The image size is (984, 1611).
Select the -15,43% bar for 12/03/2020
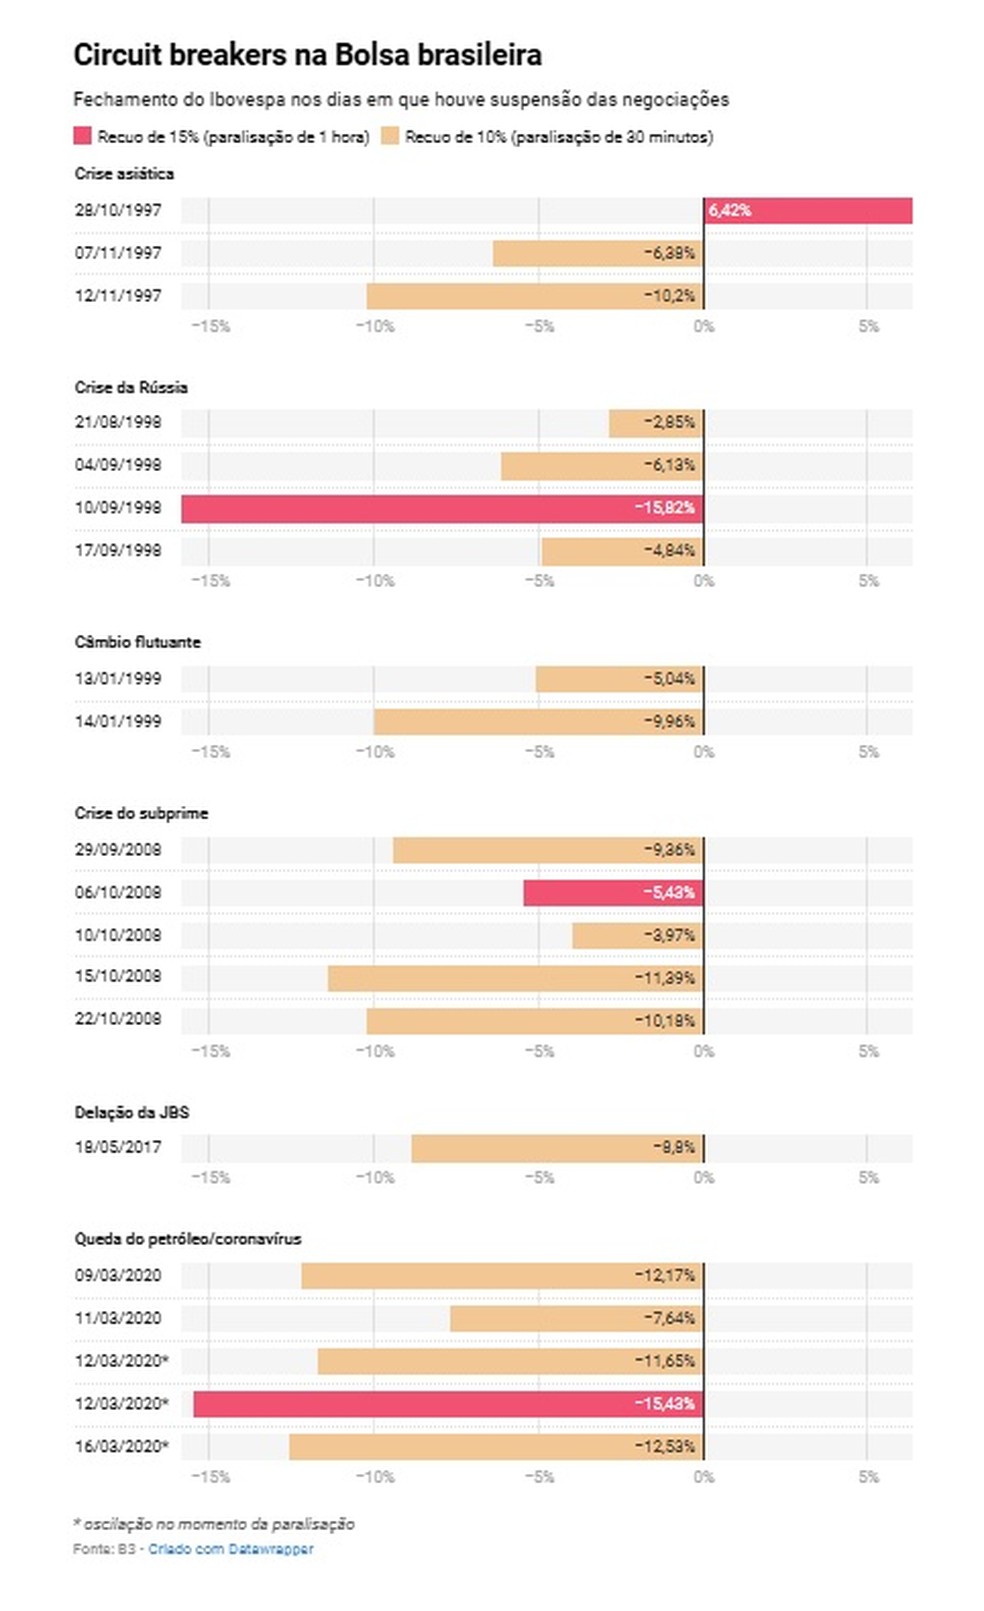pos(448,1404)
